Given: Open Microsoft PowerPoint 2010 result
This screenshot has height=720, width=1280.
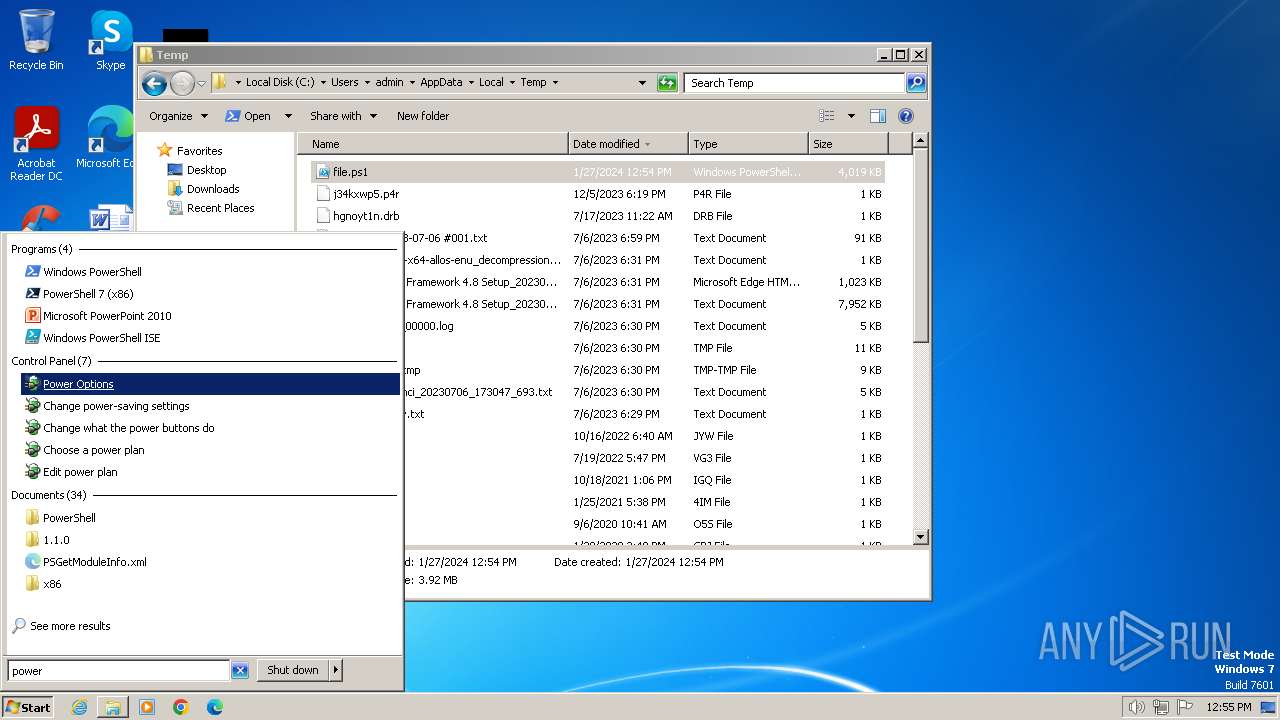Looking at the screenshot, I should click(x=107, y=316).
